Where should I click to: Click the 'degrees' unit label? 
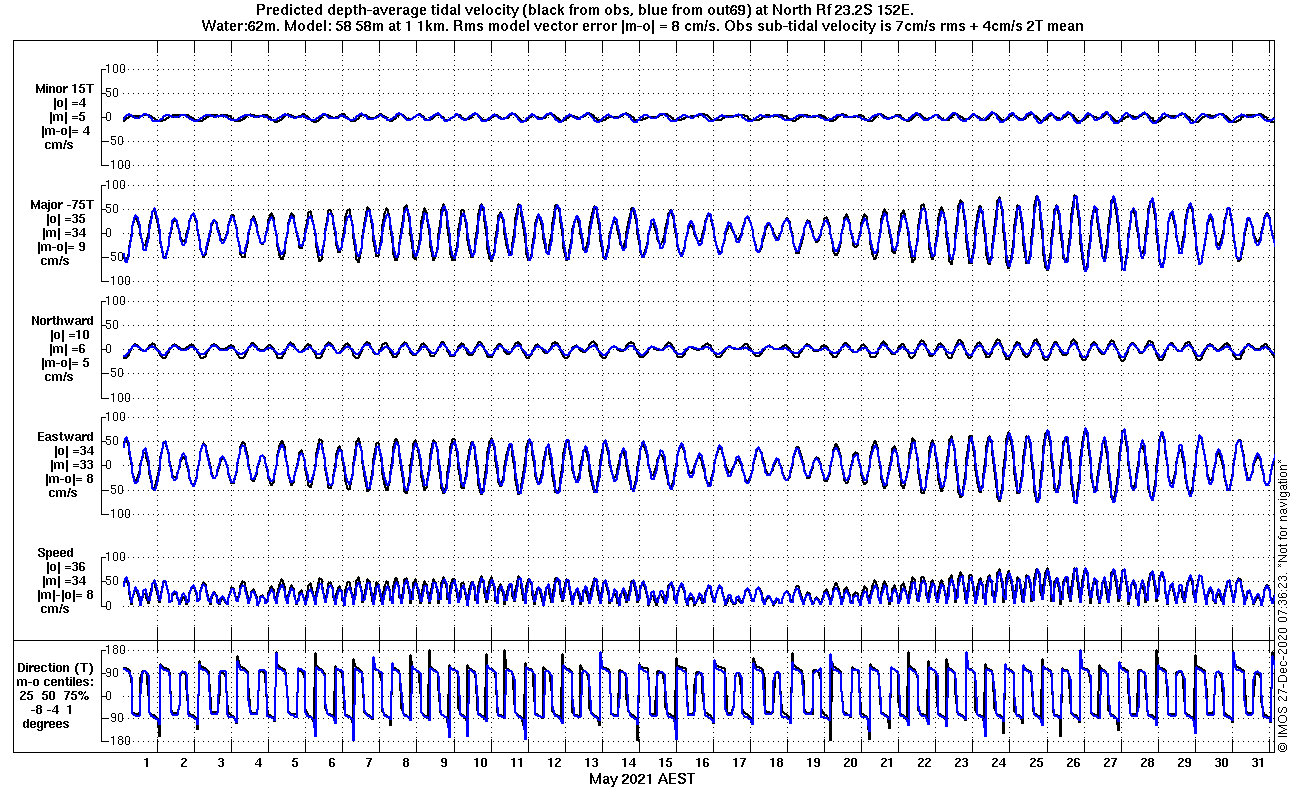46,723
